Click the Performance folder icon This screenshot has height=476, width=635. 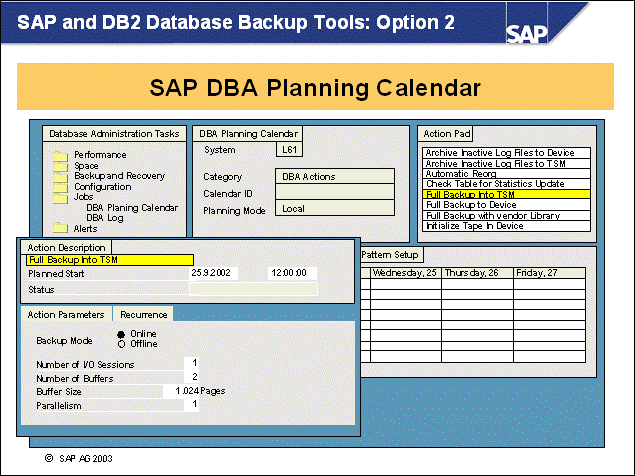[x=60, y=155]
